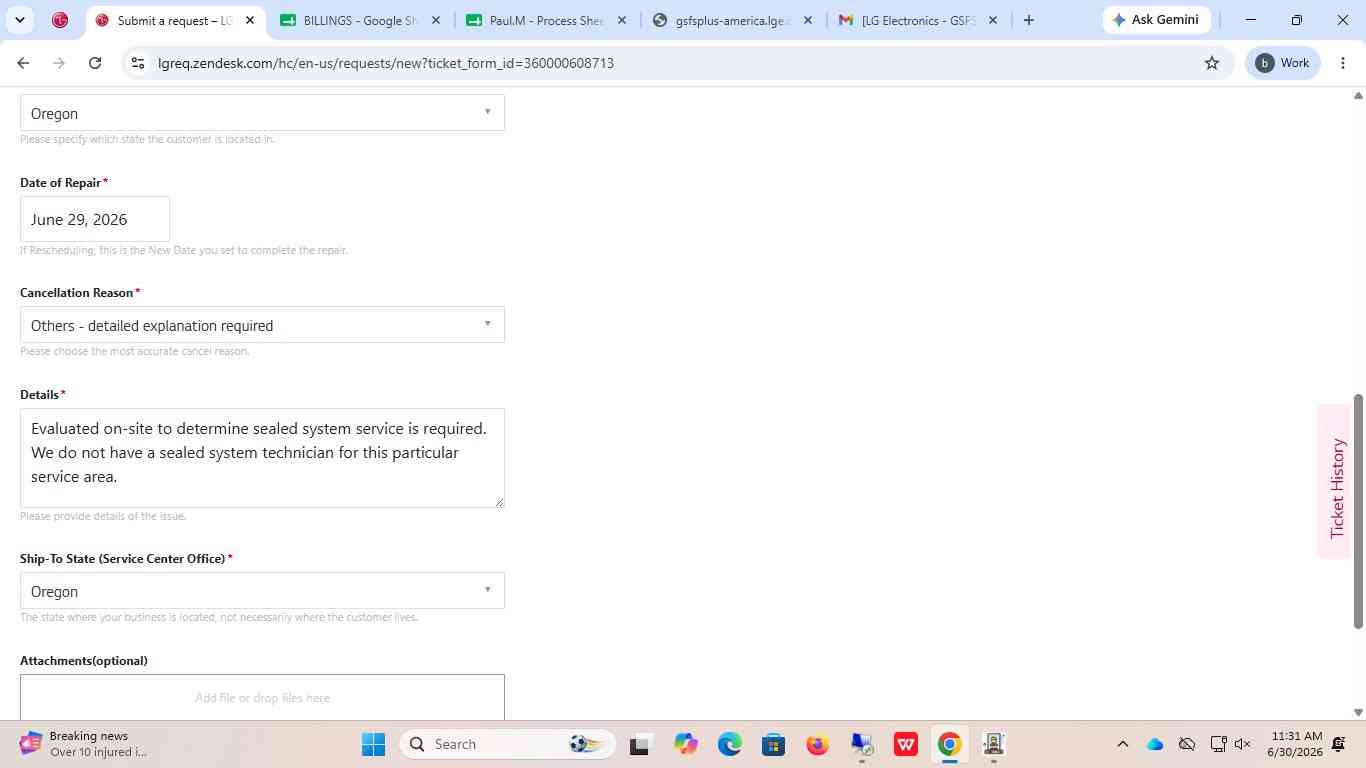Bookmark this page with the star icon

click(x=1212, y=63)
